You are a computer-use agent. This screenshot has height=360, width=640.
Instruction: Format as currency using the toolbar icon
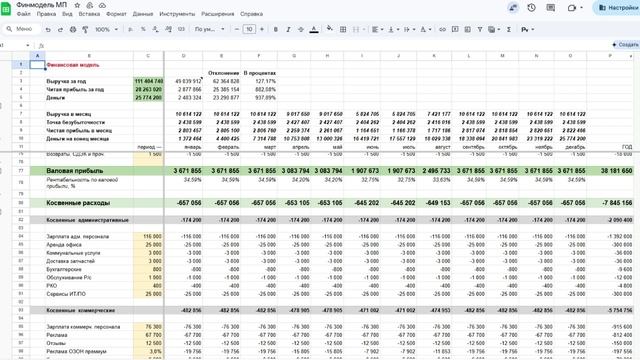point(131,29)
